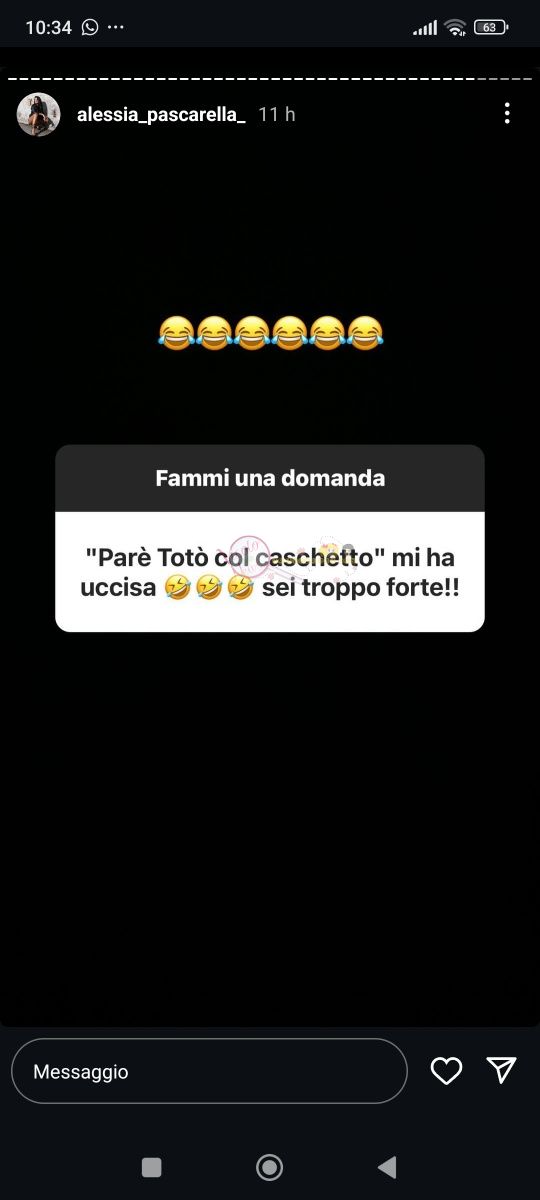Screen dimensions: 540x1200
Task: Tap the 11 h timestamp label
Action: pos(277,115)
